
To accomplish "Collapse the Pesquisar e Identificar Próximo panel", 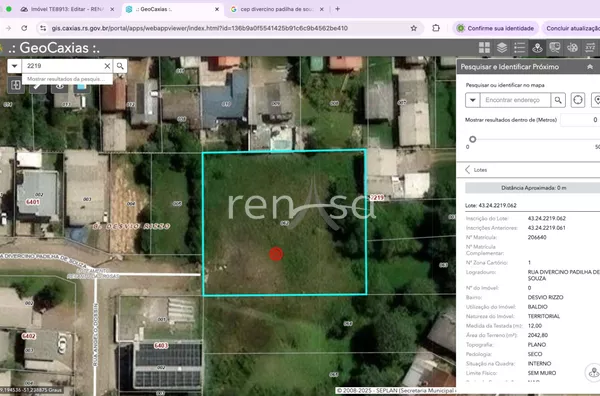I will (590, 67).
